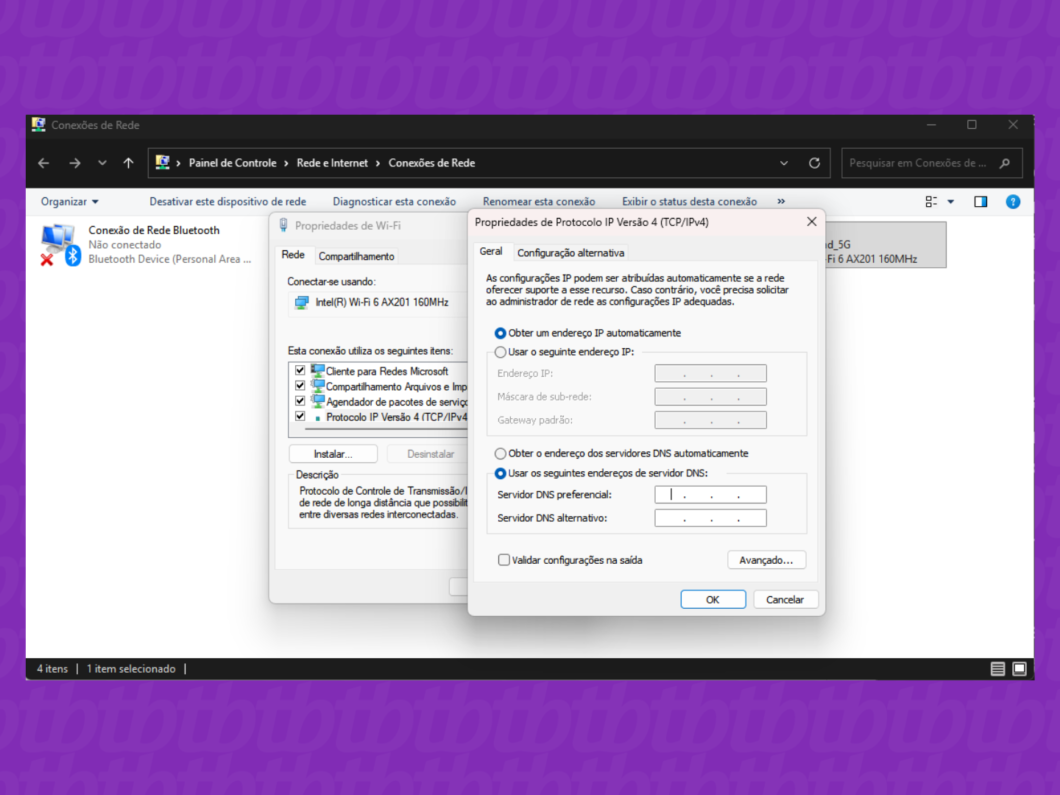Open the help question mark icon
The width and height of the screenshot is (1060, 795).
1013,201
